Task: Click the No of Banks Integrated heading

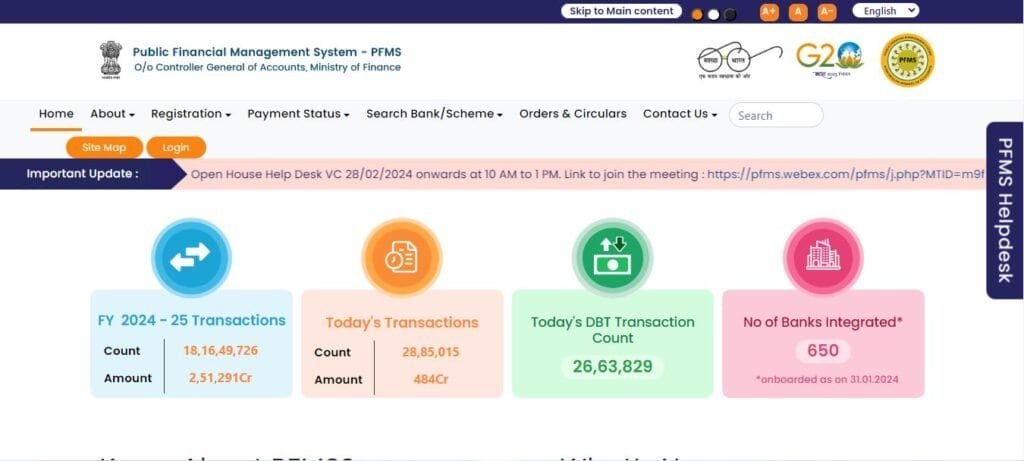Action: [x=823, y=323]
